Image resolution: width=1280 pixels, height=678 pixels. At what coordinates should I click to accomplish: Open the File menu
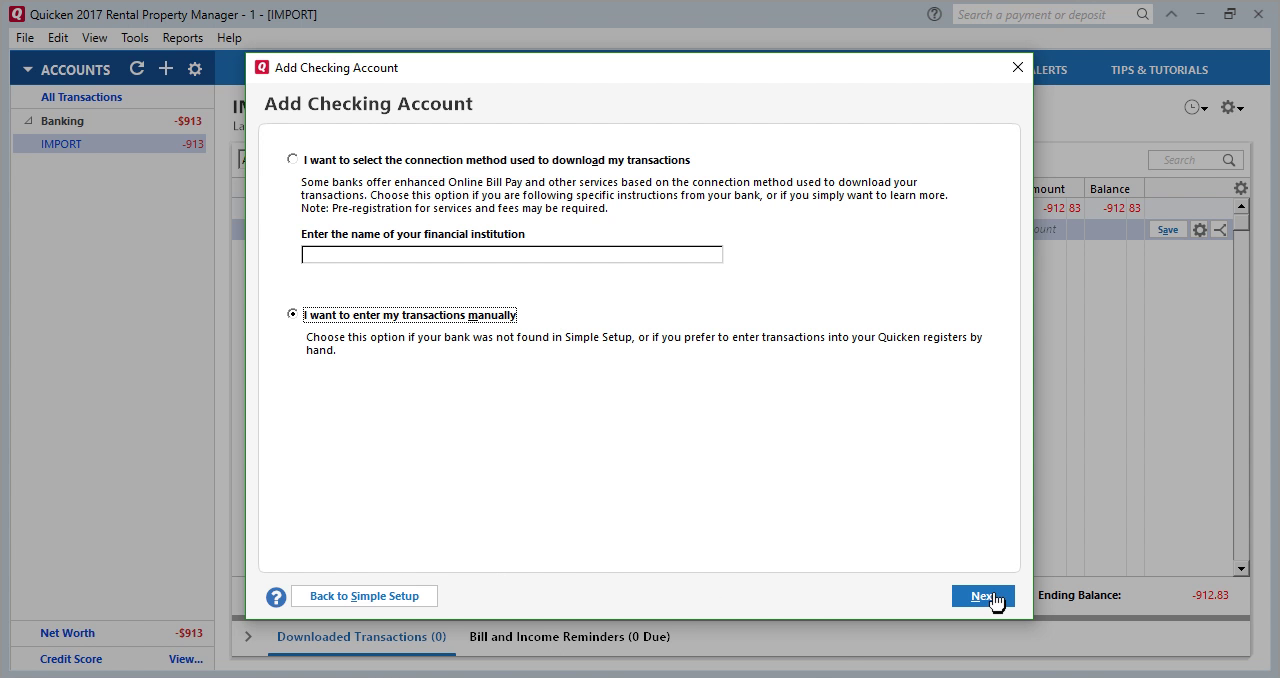click(25, 38)
